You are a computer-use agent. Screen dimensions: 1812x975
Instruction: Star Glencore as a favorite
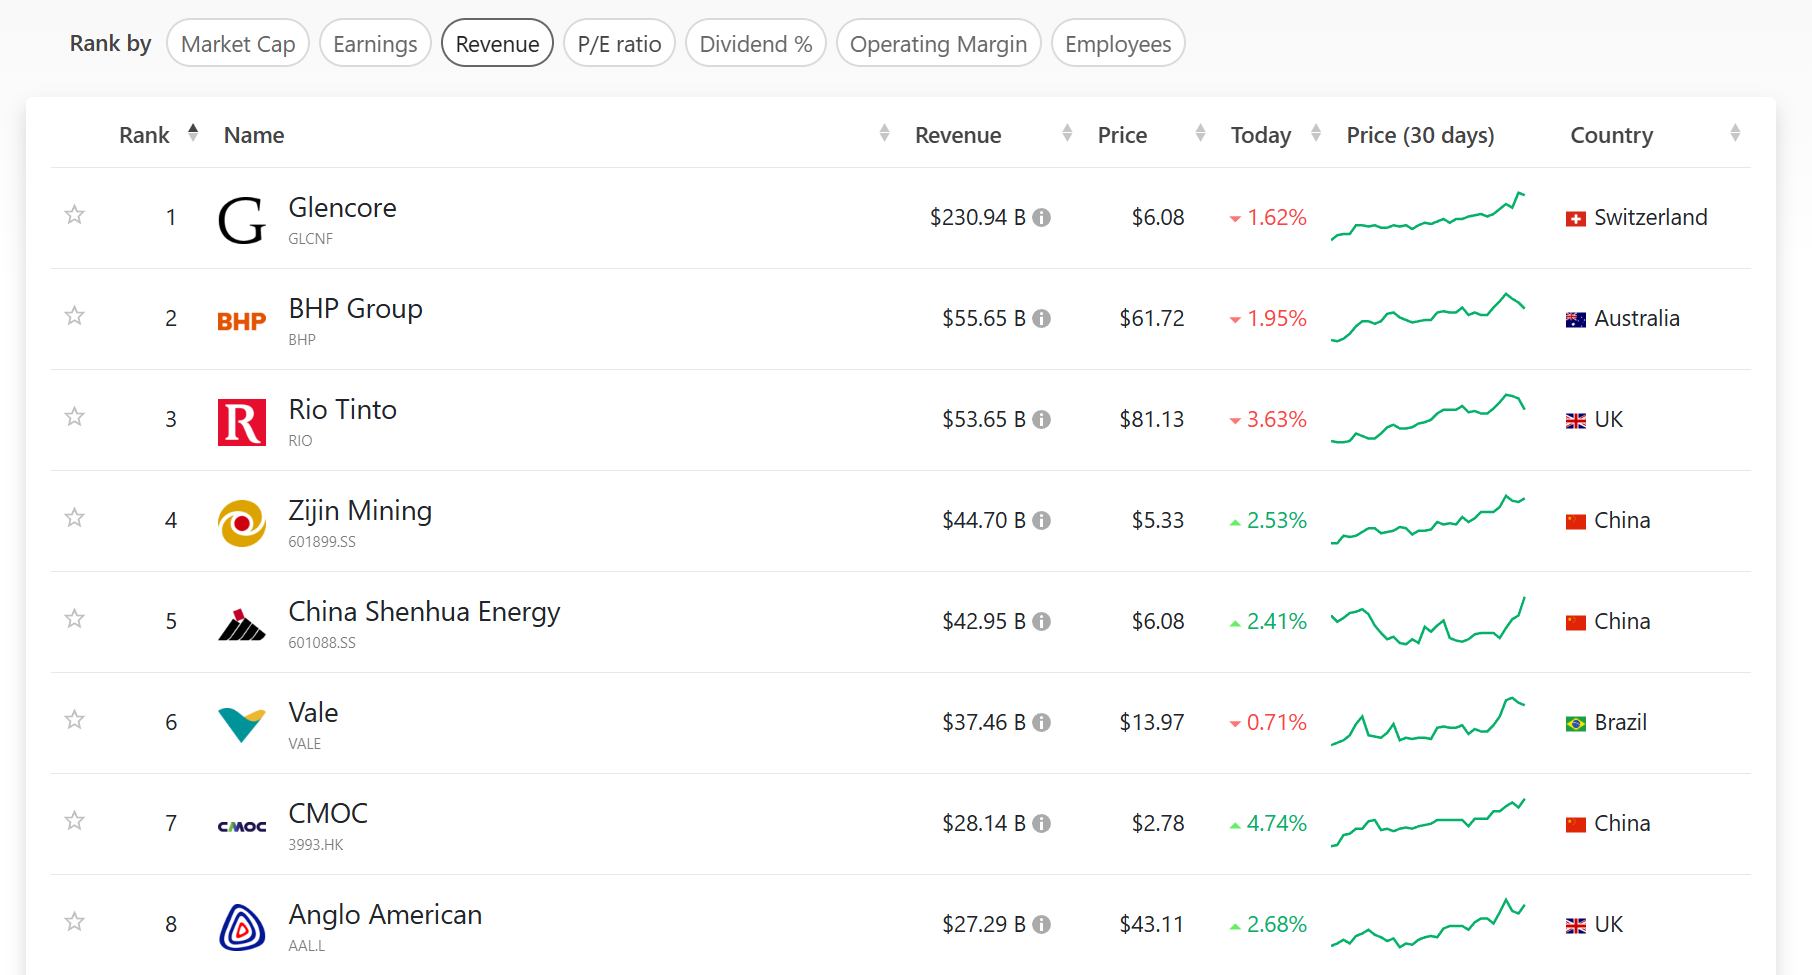74,215
